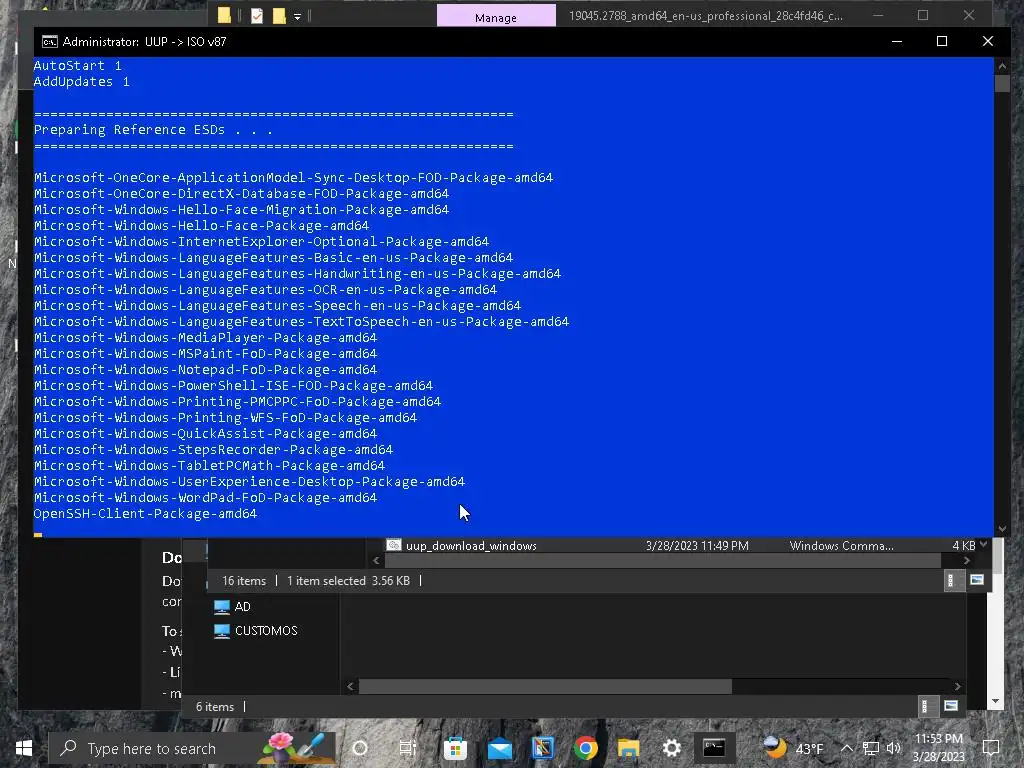Open the volume control tray icon

pos(893,748)
